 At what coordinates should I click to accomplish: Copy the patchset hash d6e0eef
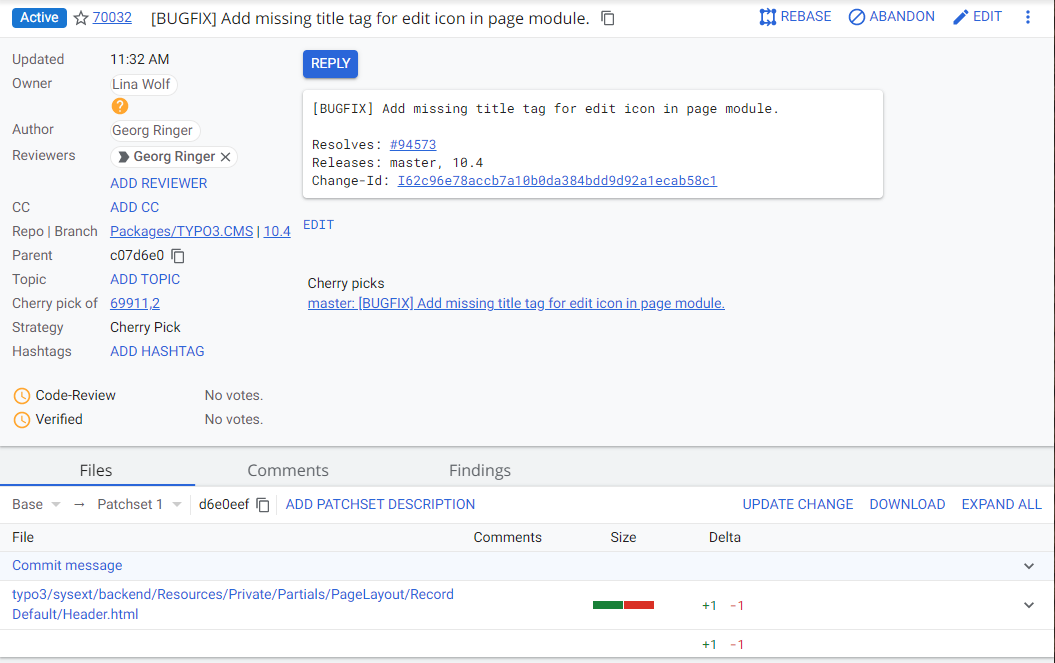tap(263, 505)
